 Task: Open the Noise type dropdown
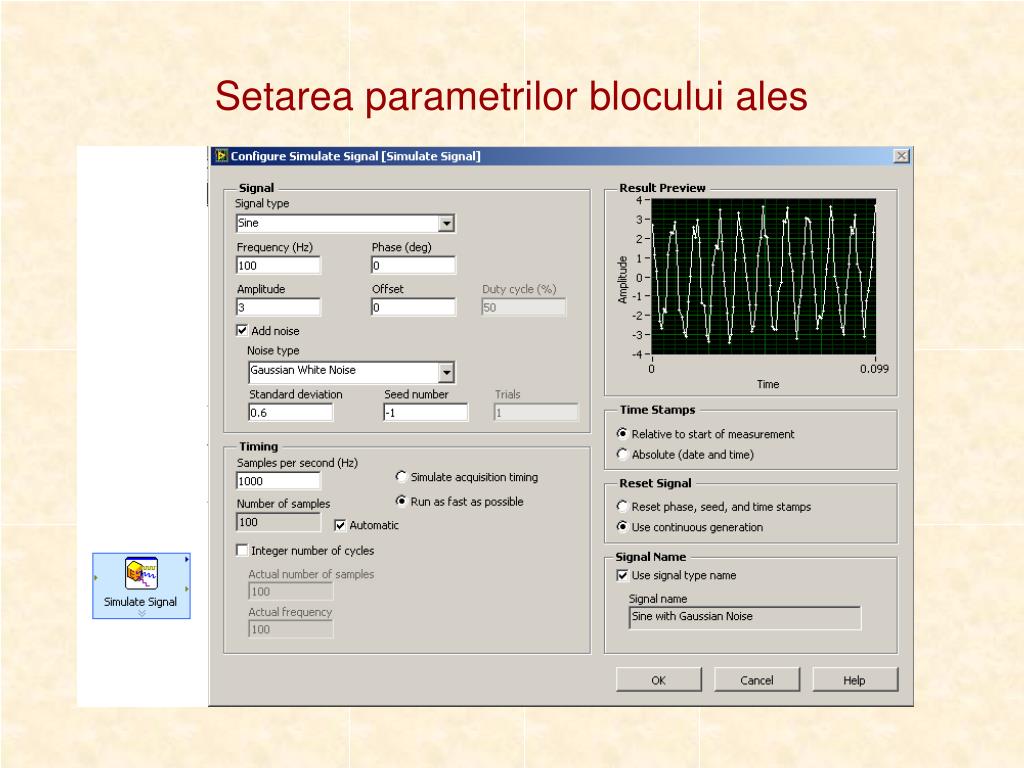pos(446,372)
